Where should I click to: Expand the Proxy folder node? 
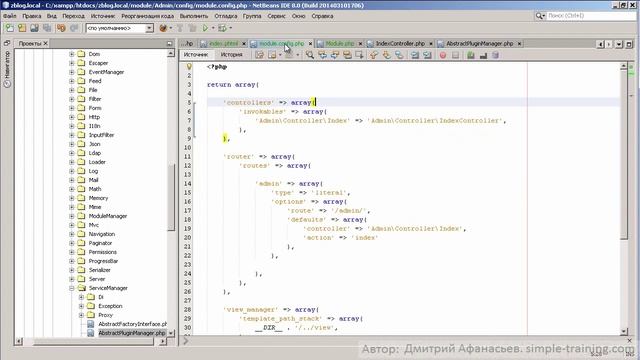pyautogui.click(x=81, y=315)
